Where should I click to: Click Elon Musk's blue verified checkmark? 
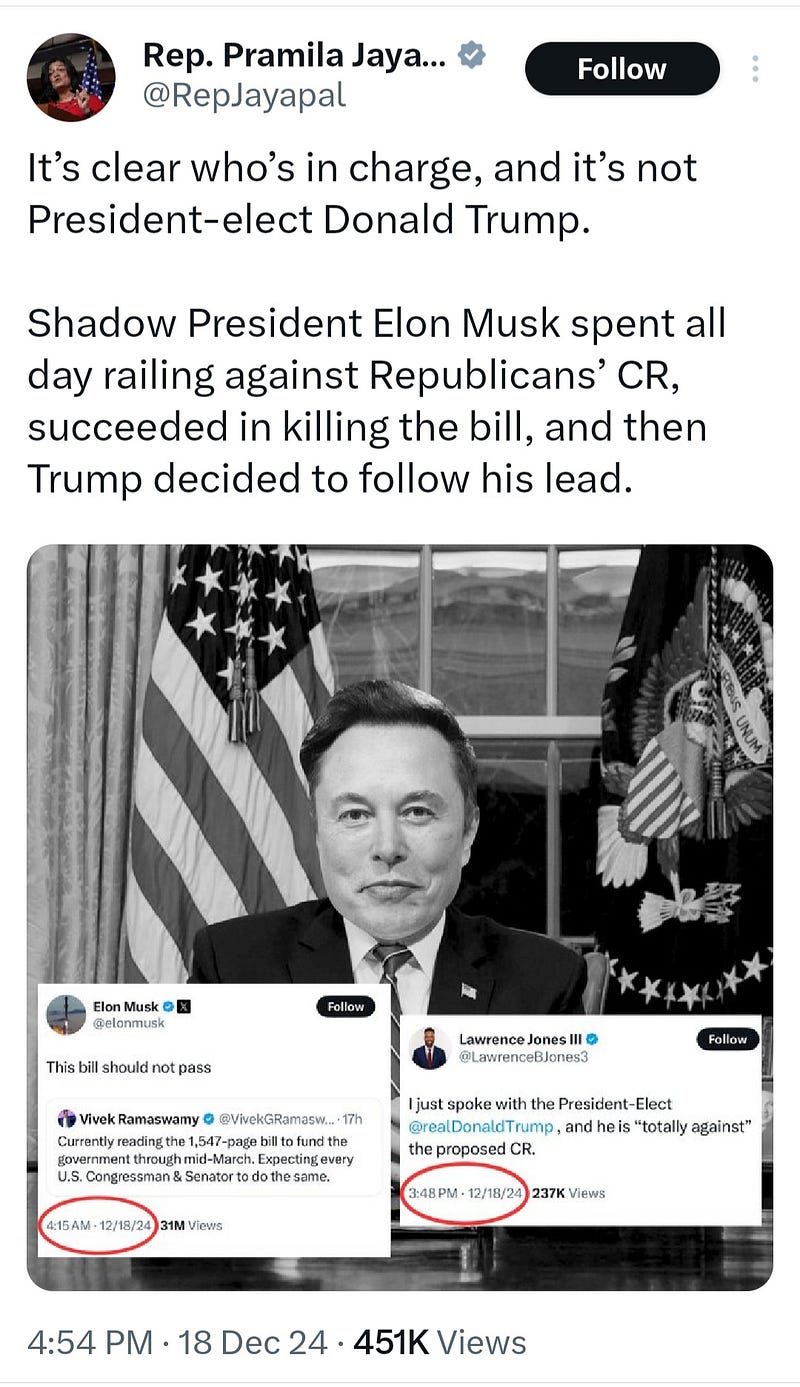tap(168, 1006)
